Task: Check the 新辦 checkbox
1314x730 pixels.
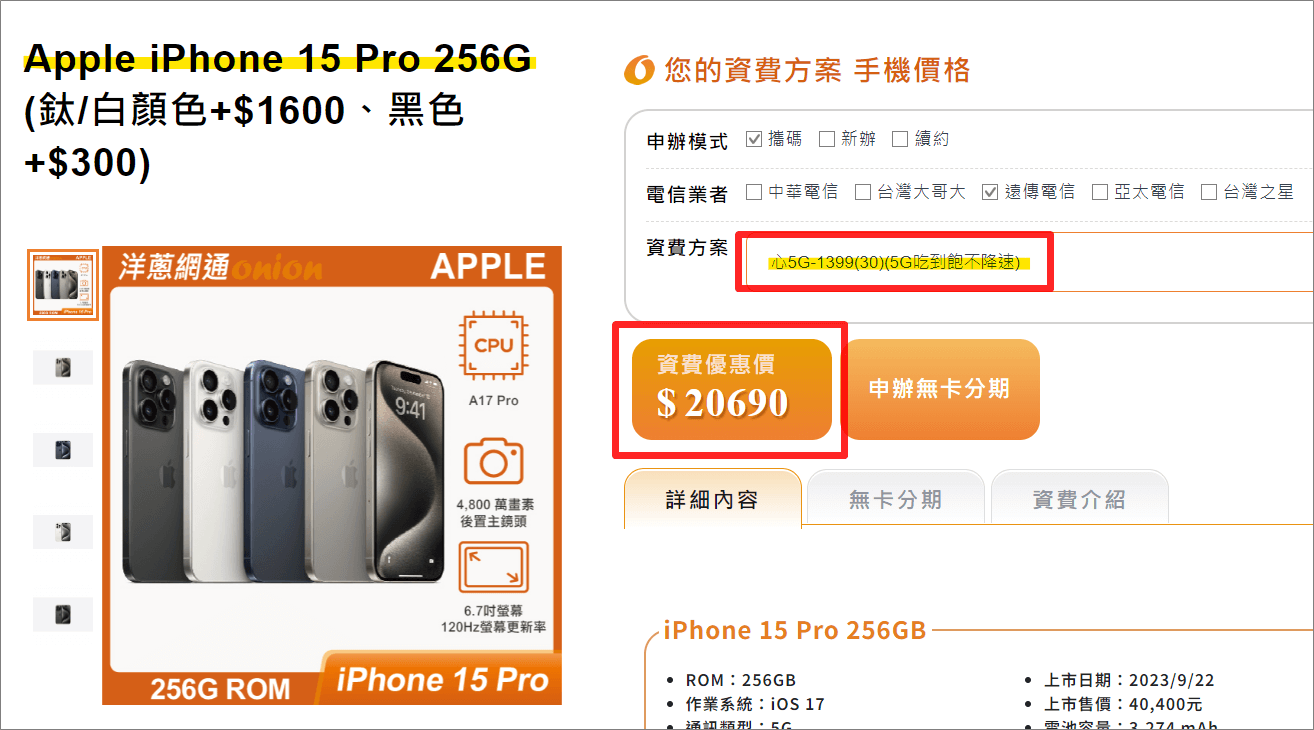Action: click(827, 139)
